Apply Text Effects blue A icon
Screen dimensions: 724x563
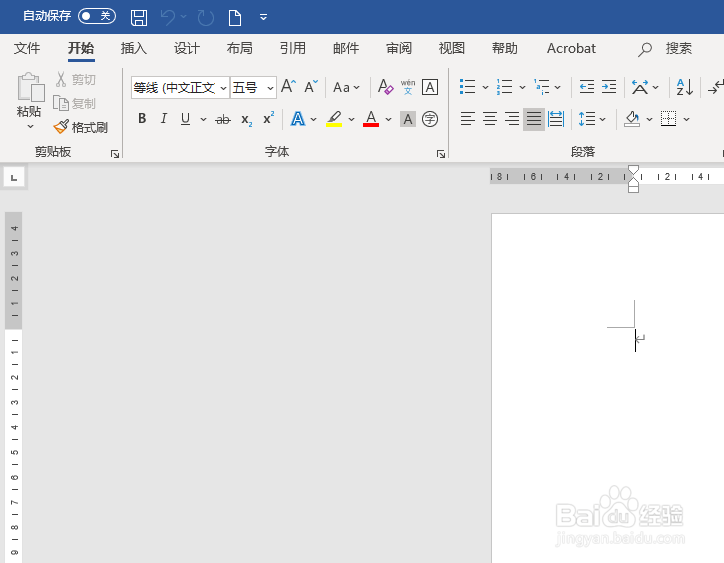(298, 119)
